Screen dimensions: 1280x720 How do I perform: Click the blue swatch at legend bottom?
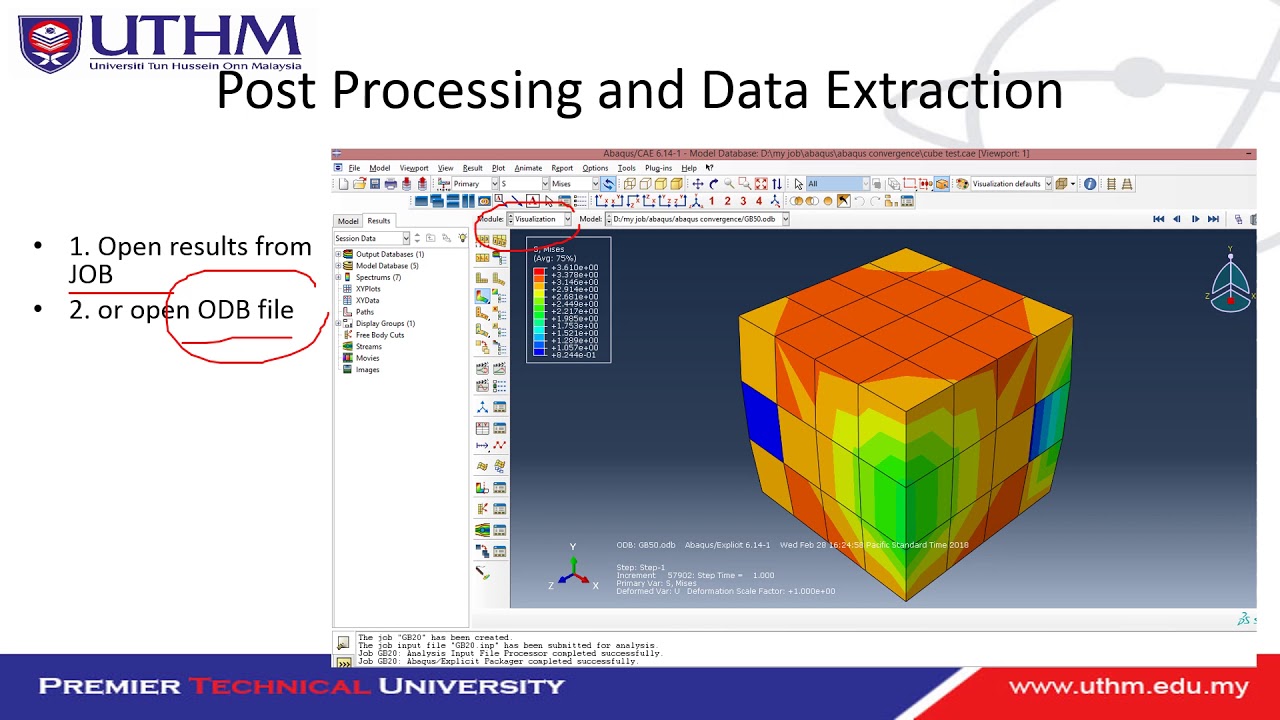[x=539, y=352]
